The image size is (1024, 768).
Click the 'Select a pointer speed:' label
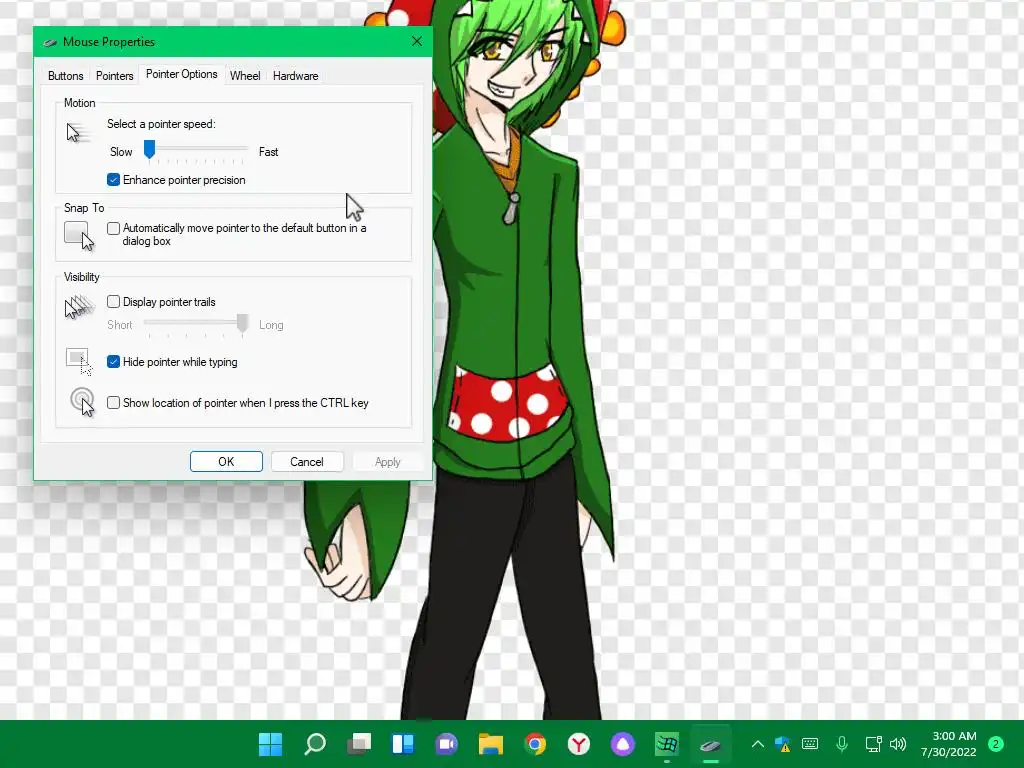[161, 124]
